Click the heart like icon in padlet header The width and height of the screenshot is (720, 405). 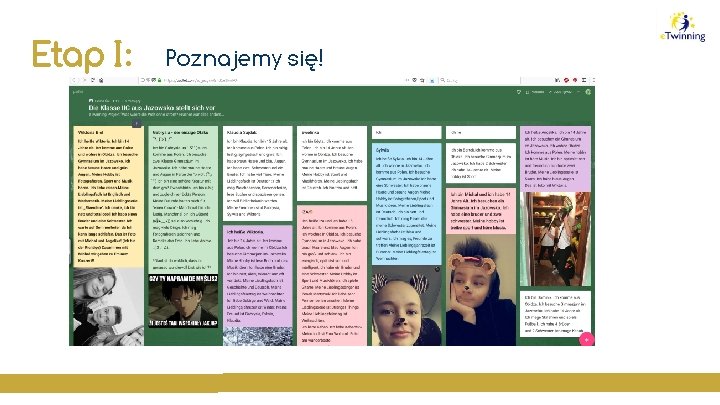pyautogui.click(x=519, y=92)
